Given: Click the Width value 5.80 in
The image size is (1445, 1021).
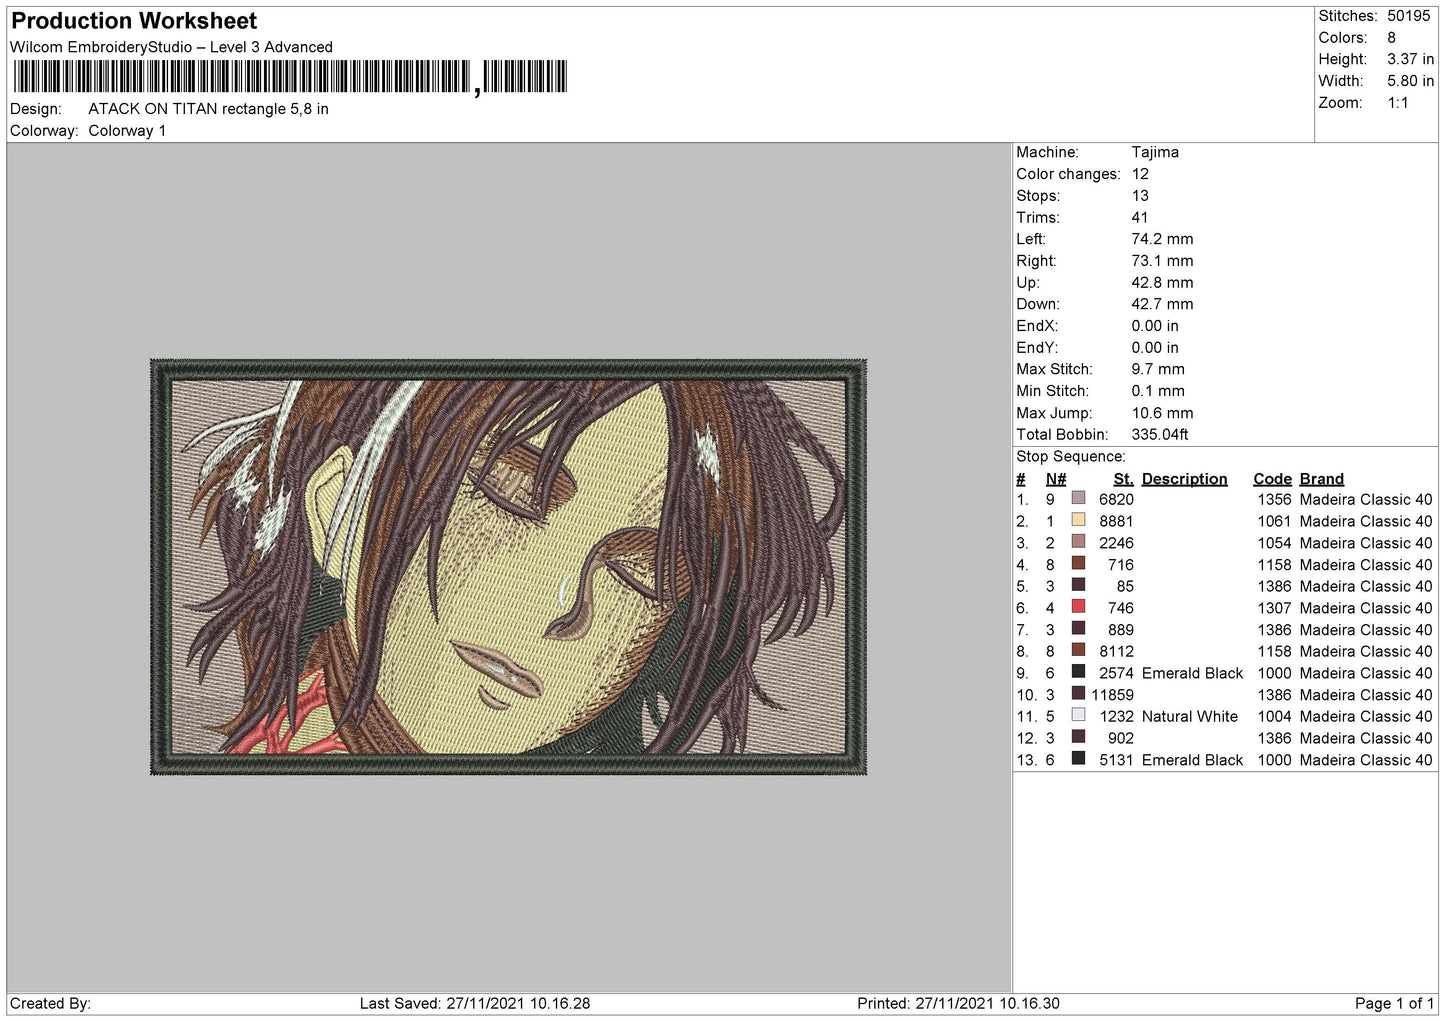Looking at the screenshot, I should 1410,81.
